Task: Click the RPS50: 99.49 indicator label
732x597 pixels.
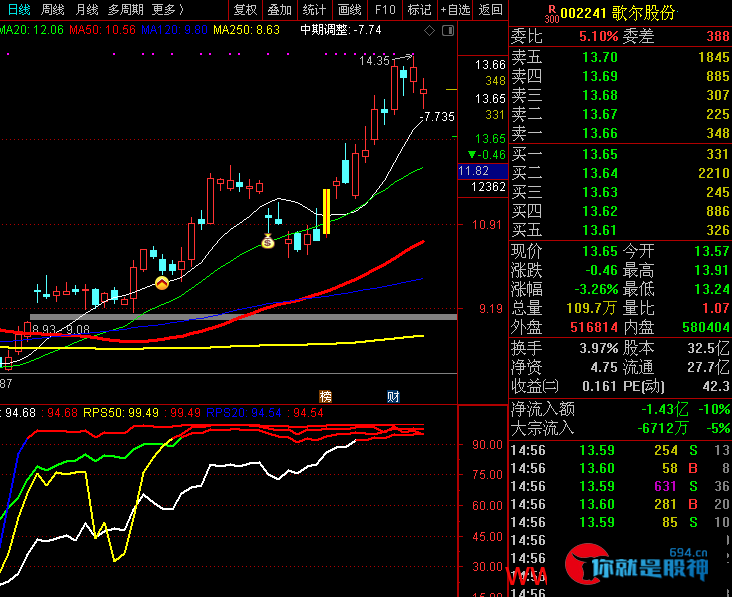Action: (x=121, y=413)
